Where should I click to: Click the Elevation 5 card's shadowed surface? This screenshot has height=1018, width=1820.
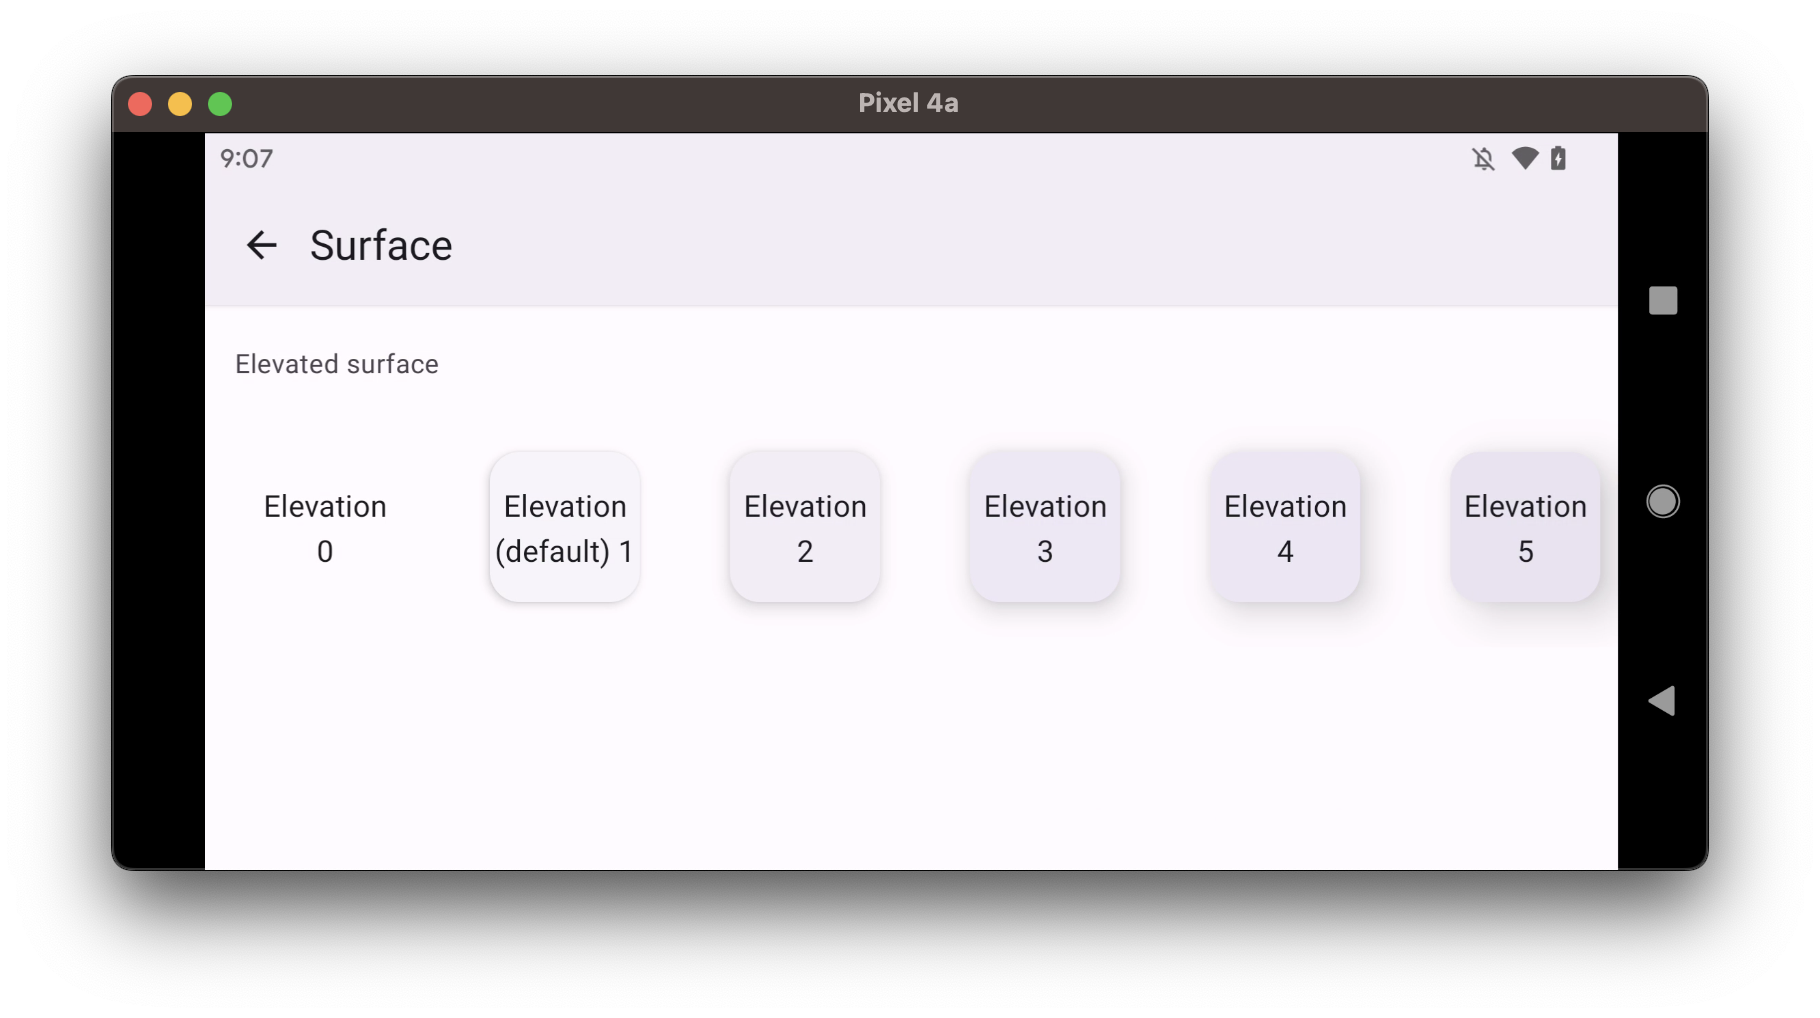coord(1524,527)
